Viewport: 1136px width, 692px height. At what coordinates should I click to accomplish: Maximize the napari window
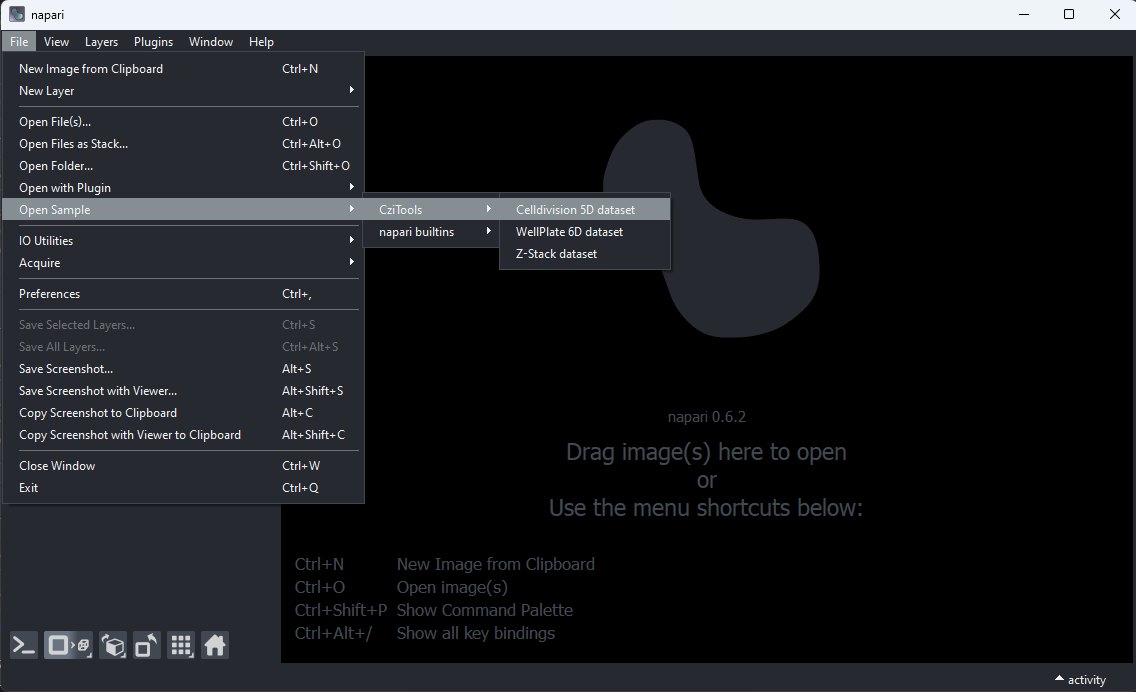(x=1069, y=14)
